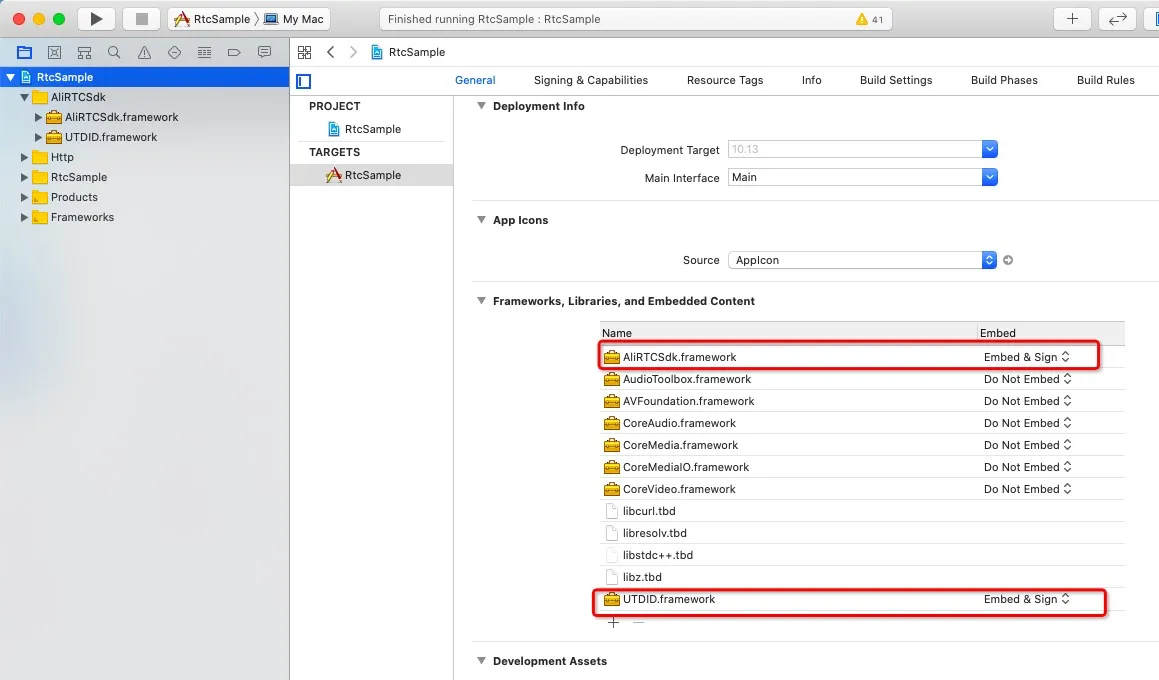Change embed option for AudioToolbox.framework

coord(1027,379)
